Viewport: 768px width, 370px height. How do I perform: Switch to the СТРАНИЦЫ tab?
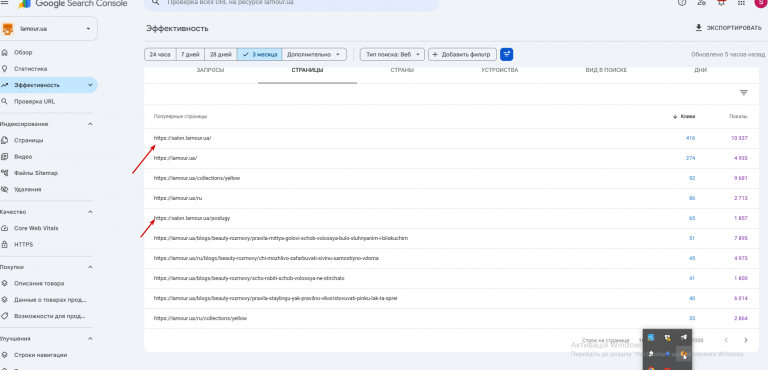(x=307, y=70)
